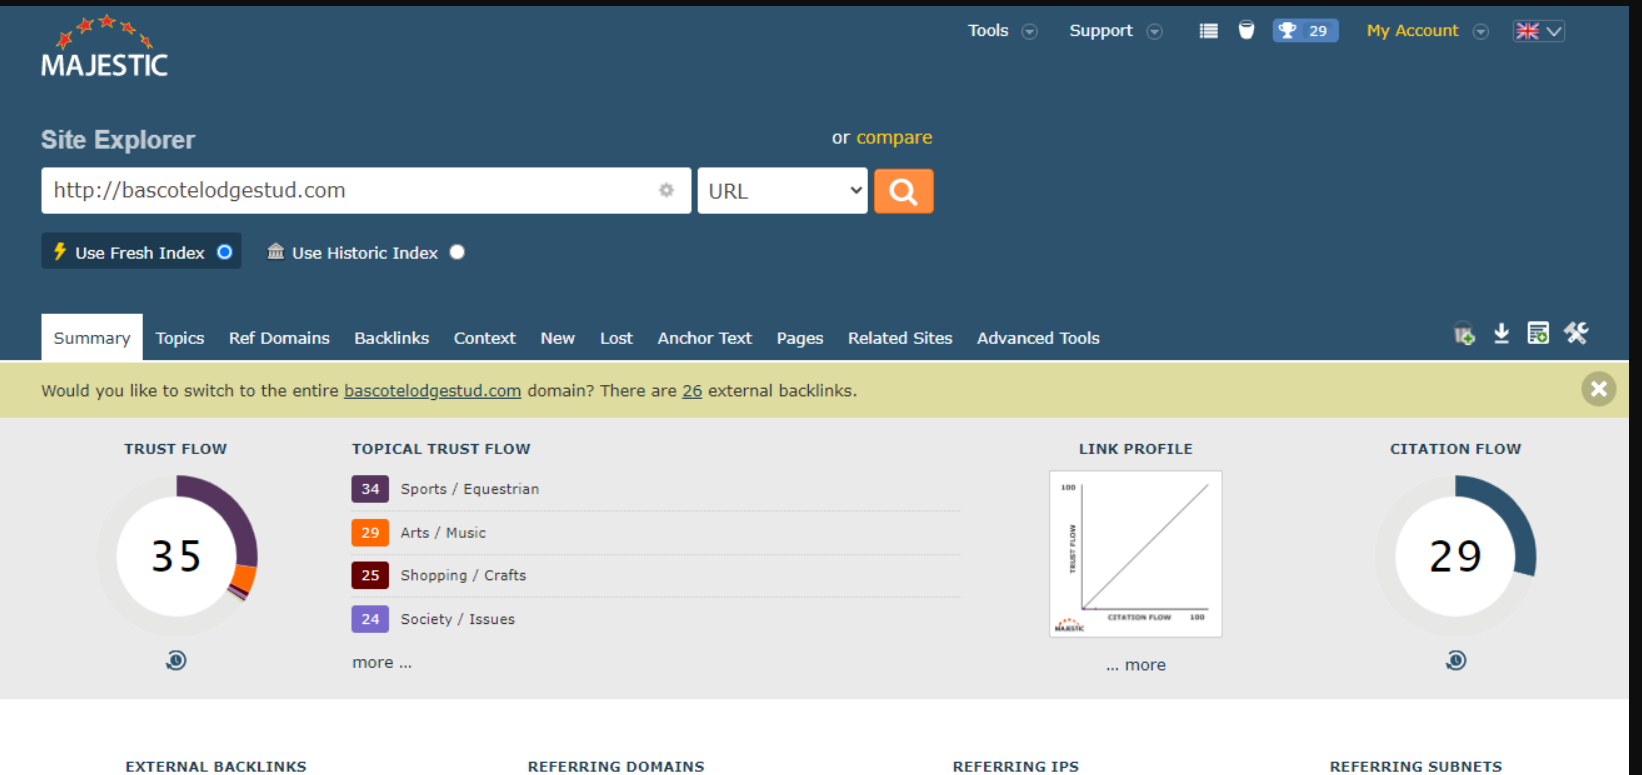Open the Related Sites tab
The width and height of the screenshot is (1642, 775).
(x=900, y=338)
